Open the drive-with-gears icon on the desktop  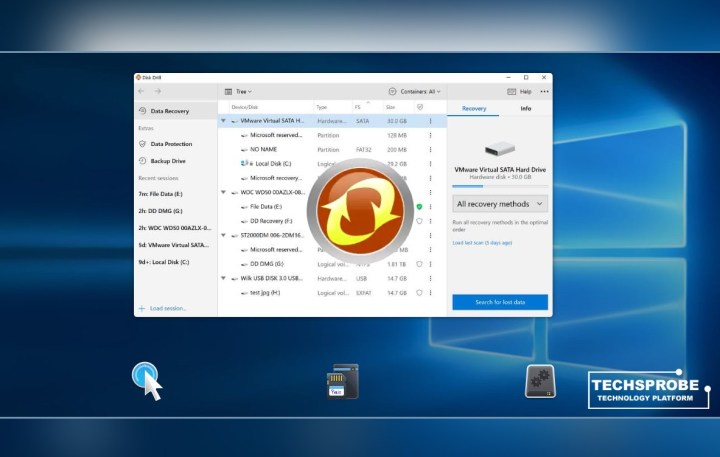tap(540, 381)
